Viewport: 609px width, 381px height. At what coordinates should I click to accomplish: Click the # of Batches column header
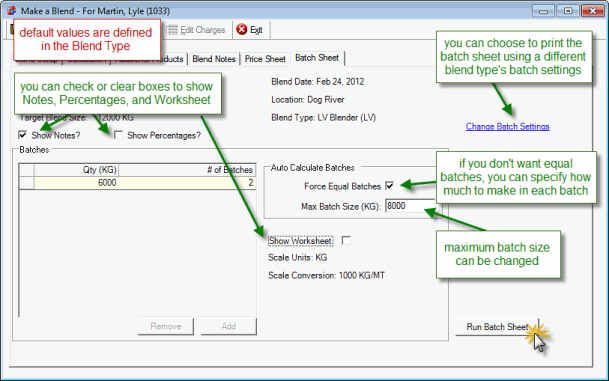pyautogui.click(x=187, y=170)
